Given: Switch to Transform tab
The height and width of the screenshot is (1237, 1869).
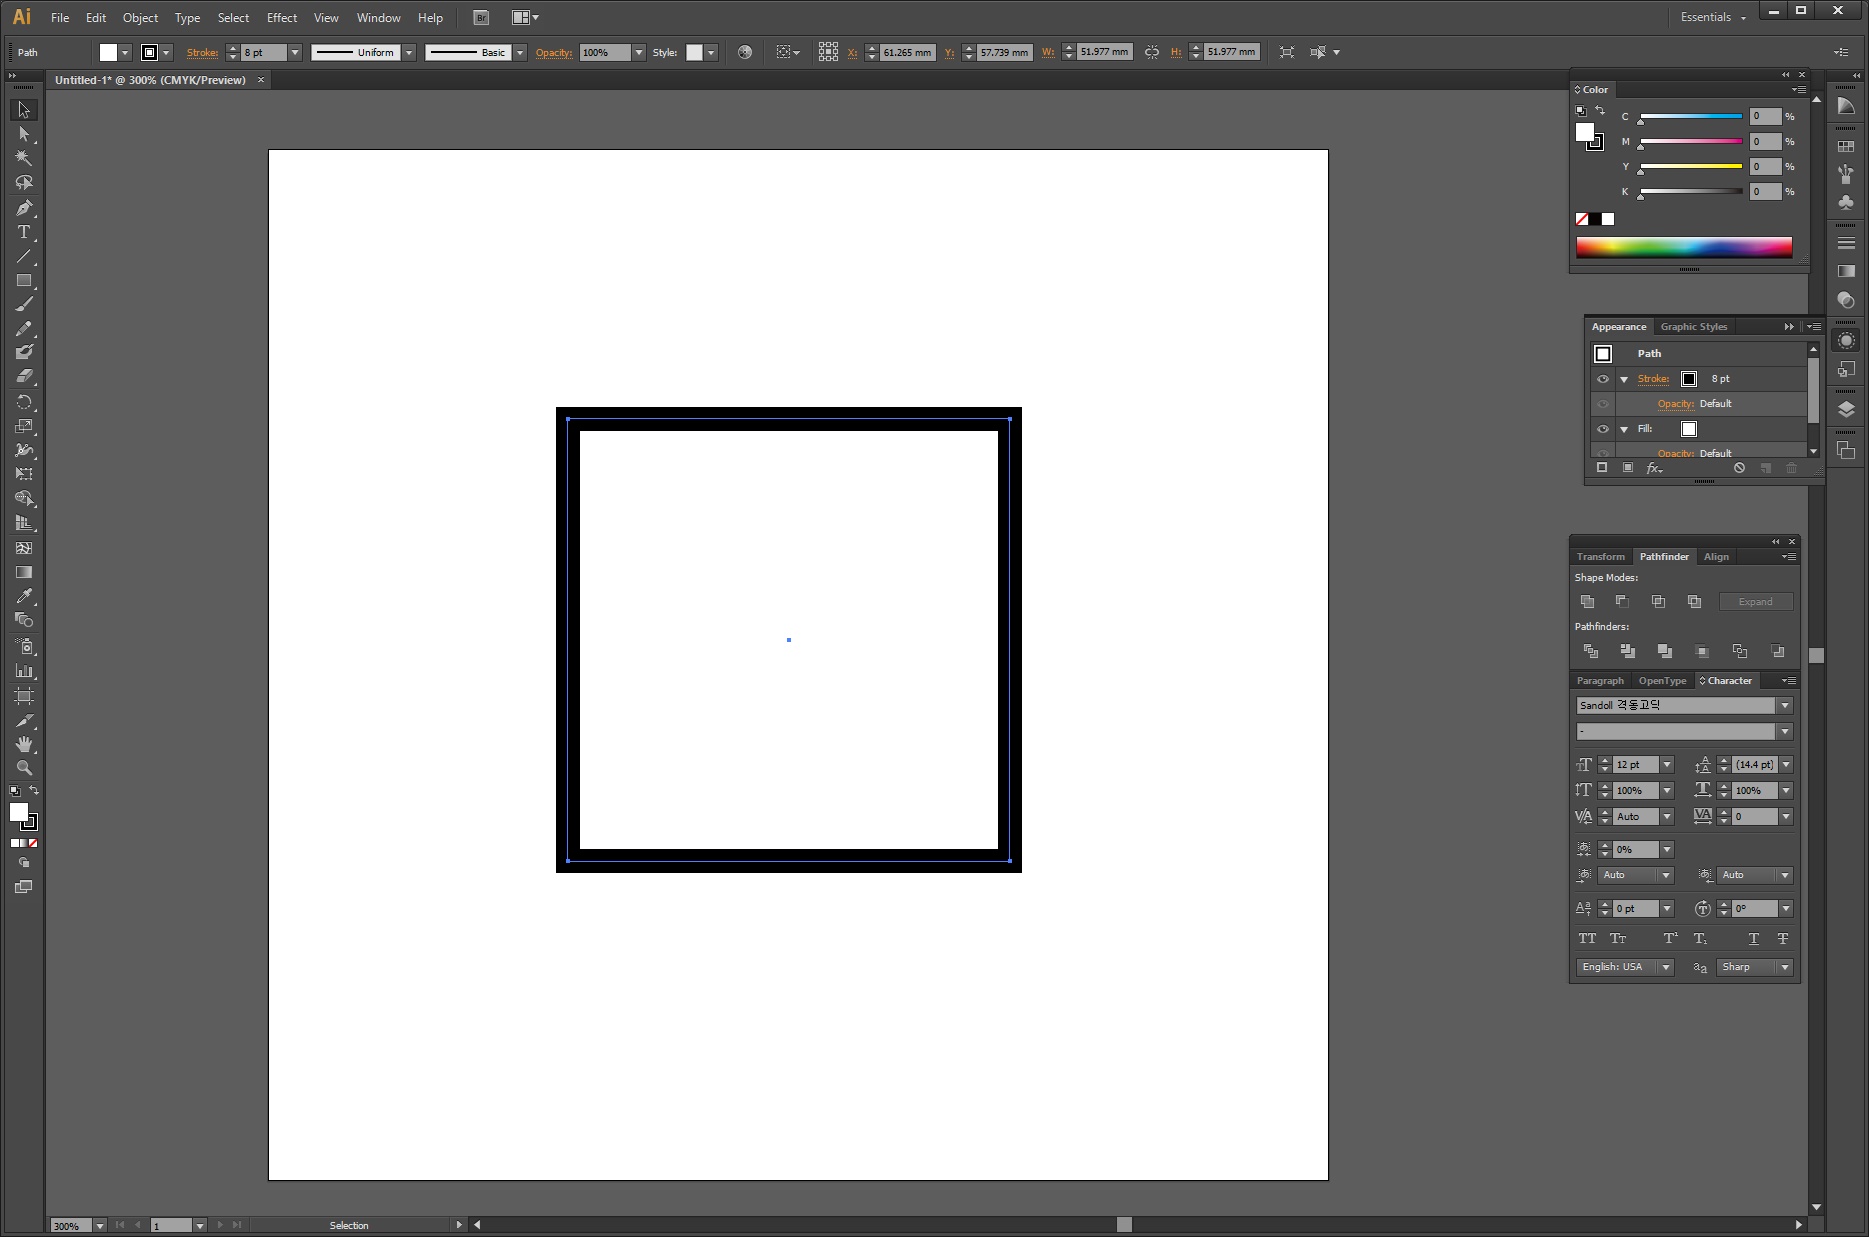Looking at the screenshot, I should point(1600,557).
